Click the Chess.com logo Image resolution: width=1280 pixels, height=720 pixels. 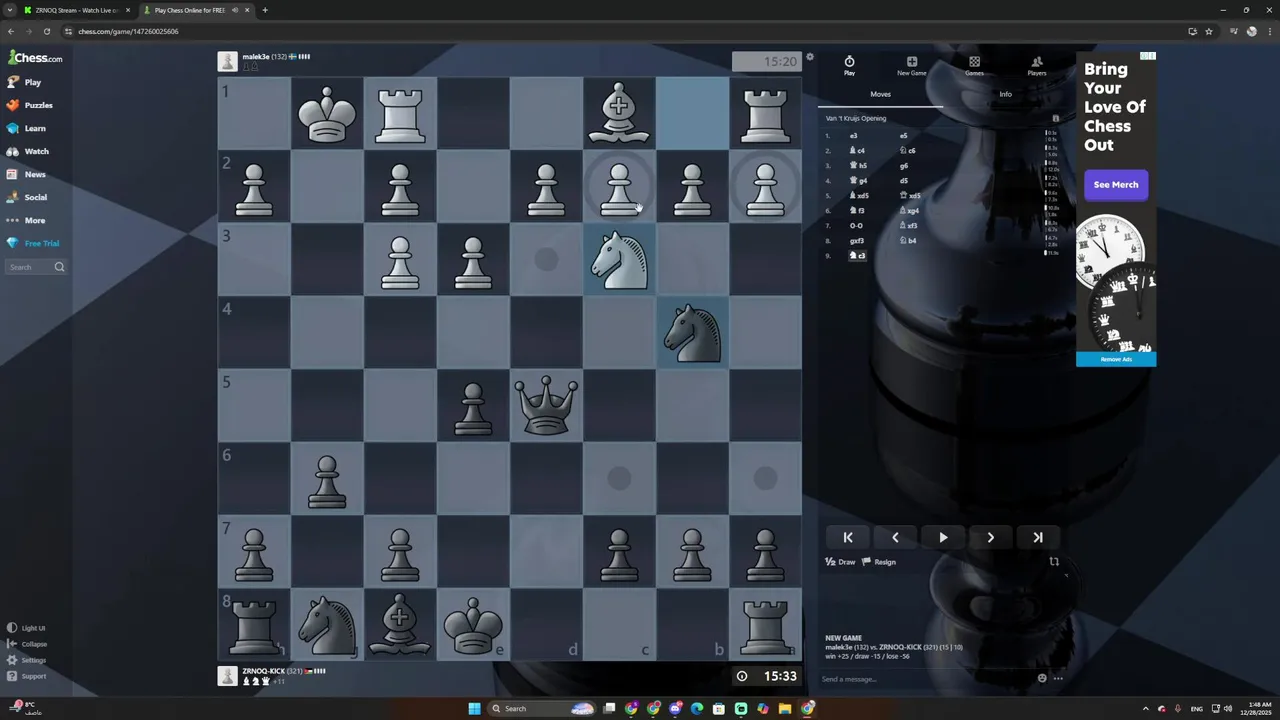point(36,58)
